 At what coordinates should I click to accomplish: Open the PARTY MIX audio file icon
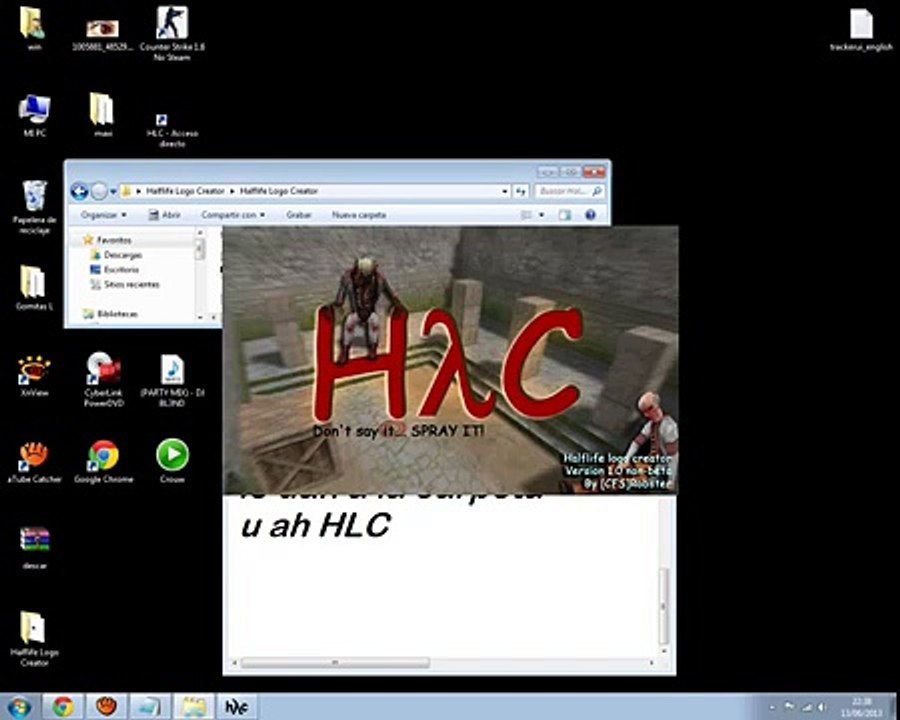172,380
